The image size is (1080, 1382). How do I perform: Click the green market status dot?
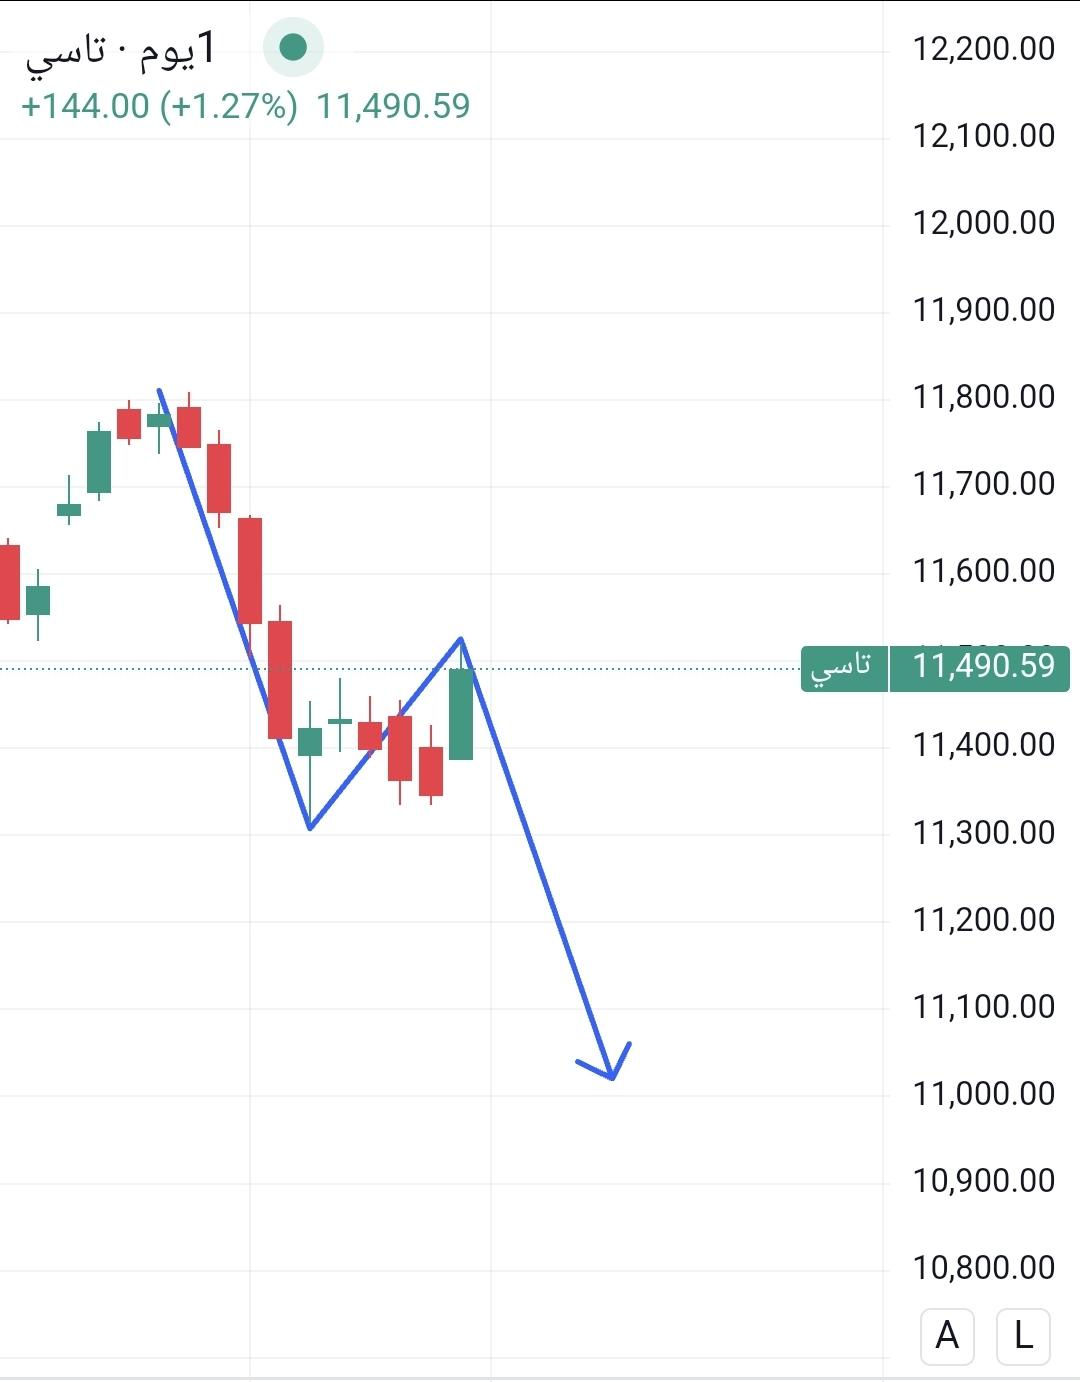pos(293,47)
